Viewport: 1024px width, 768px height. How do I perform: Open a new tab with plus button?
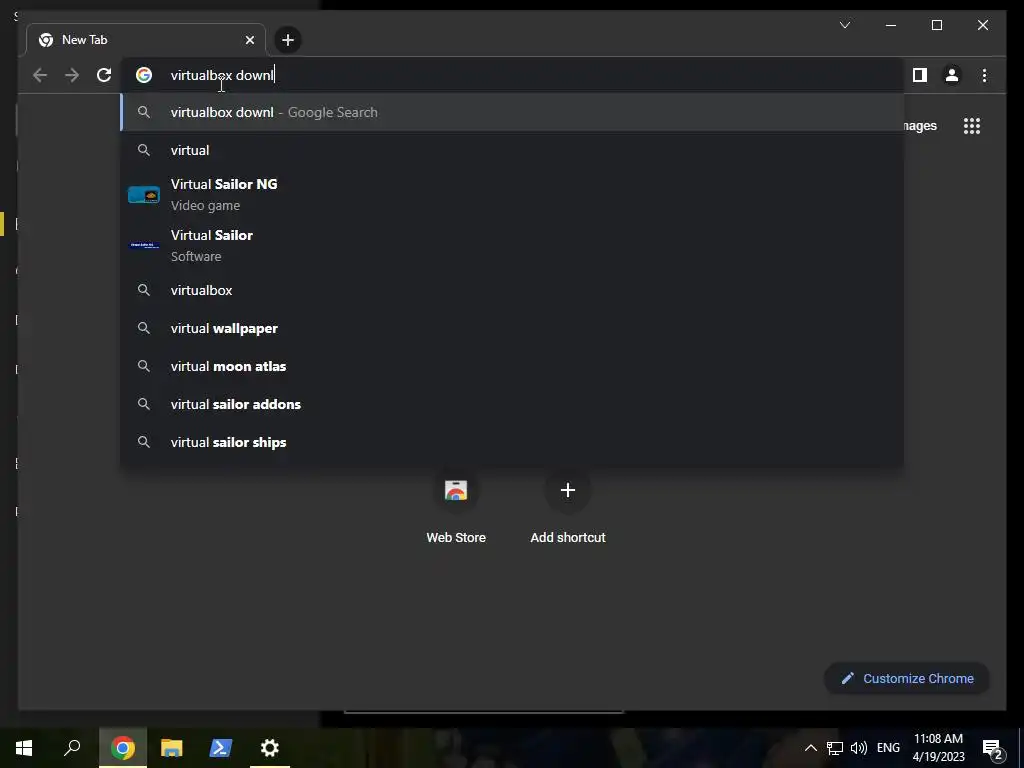click(x=288, y=40)
